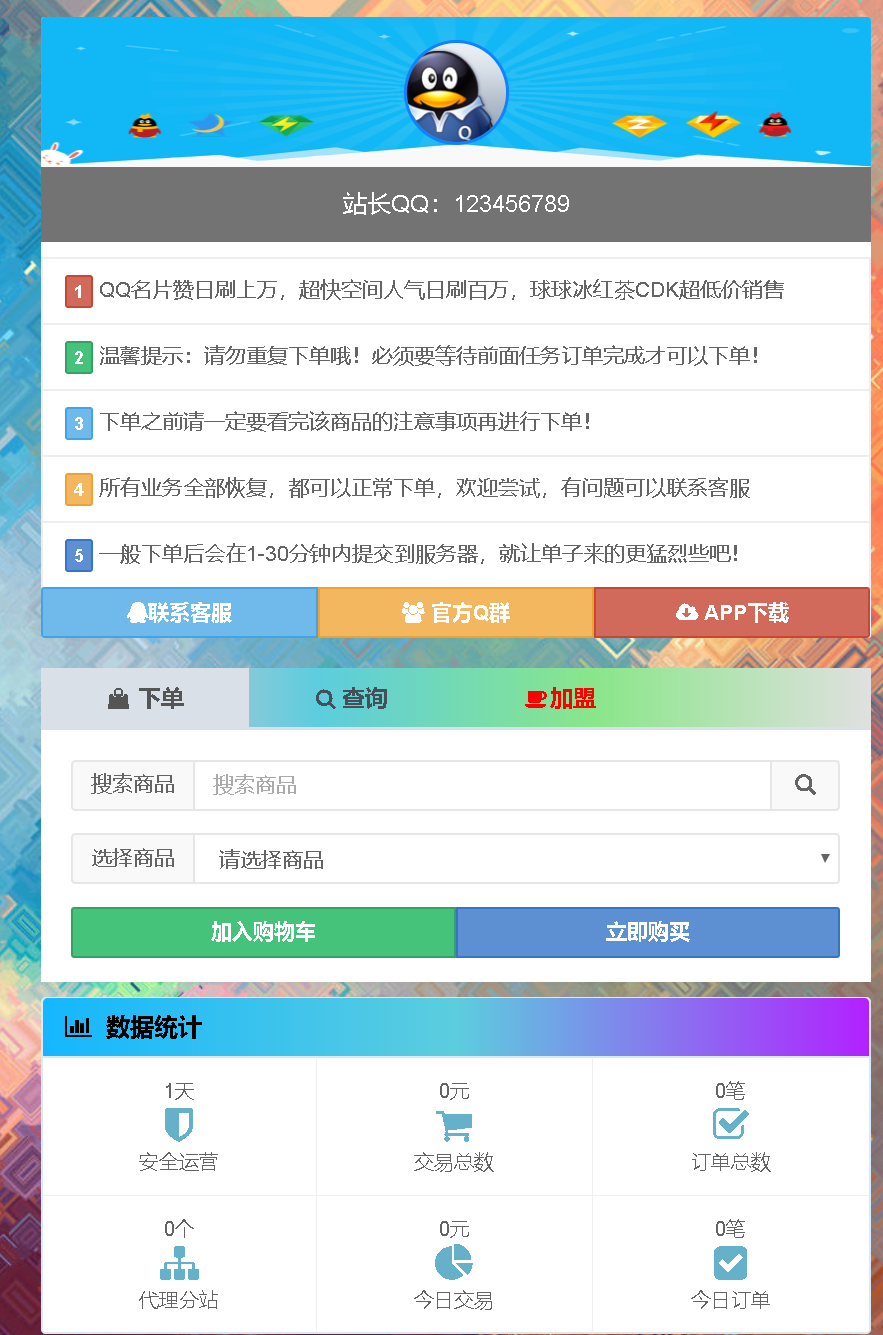Click the pie chart icon for 今日交易
883x1335 pixels.
point(454,1263)
